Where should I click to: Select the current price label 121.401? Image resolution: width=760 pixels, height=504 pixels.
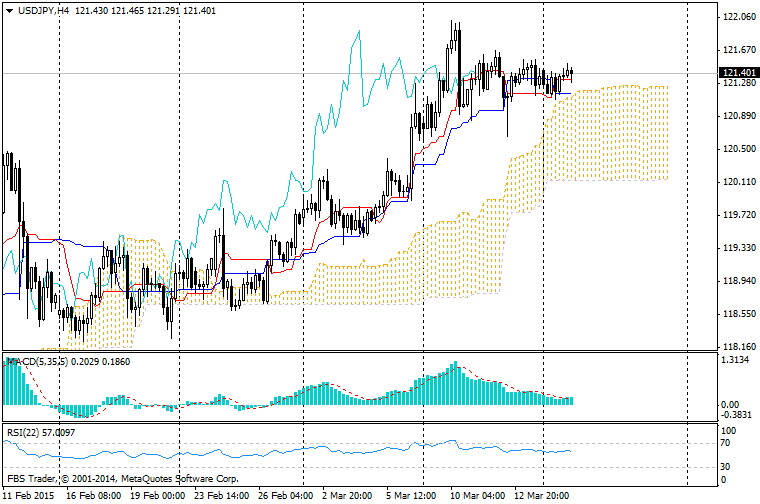739,73
